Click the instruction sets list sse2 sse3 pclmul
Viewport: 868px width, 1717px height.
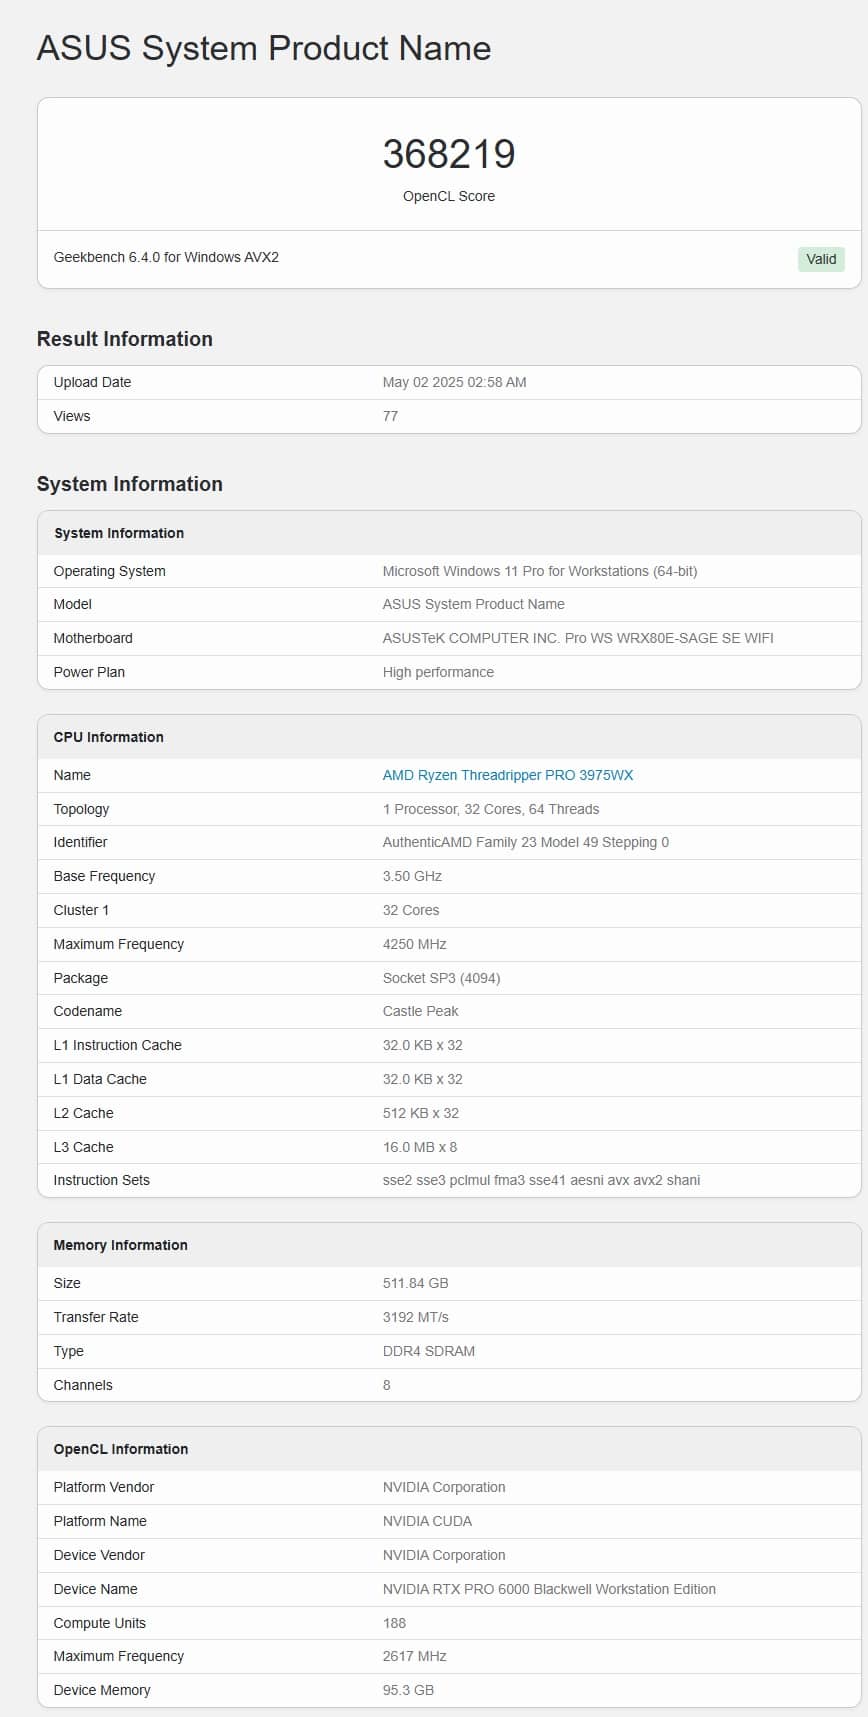coord(541,1180)
